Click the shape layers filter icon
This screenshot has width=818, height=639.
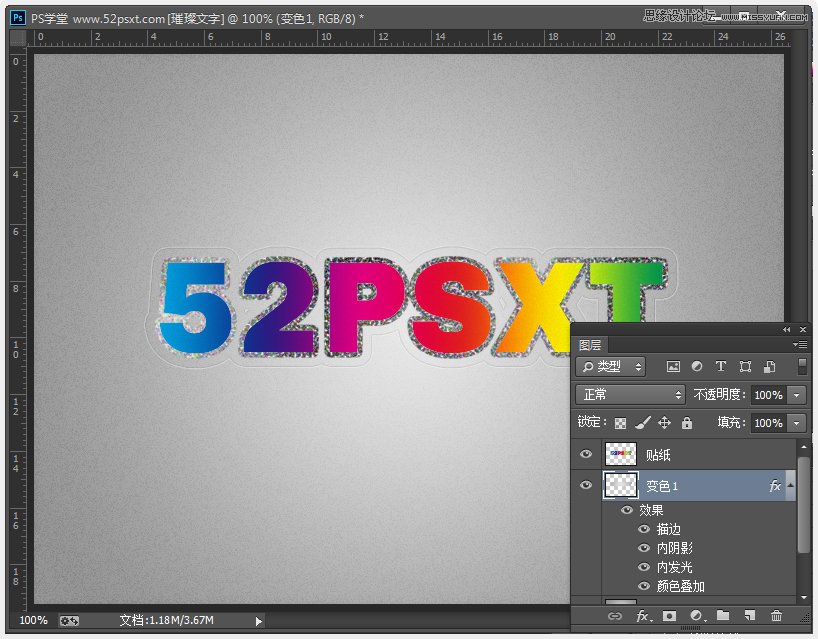click(x=745, y=367)
